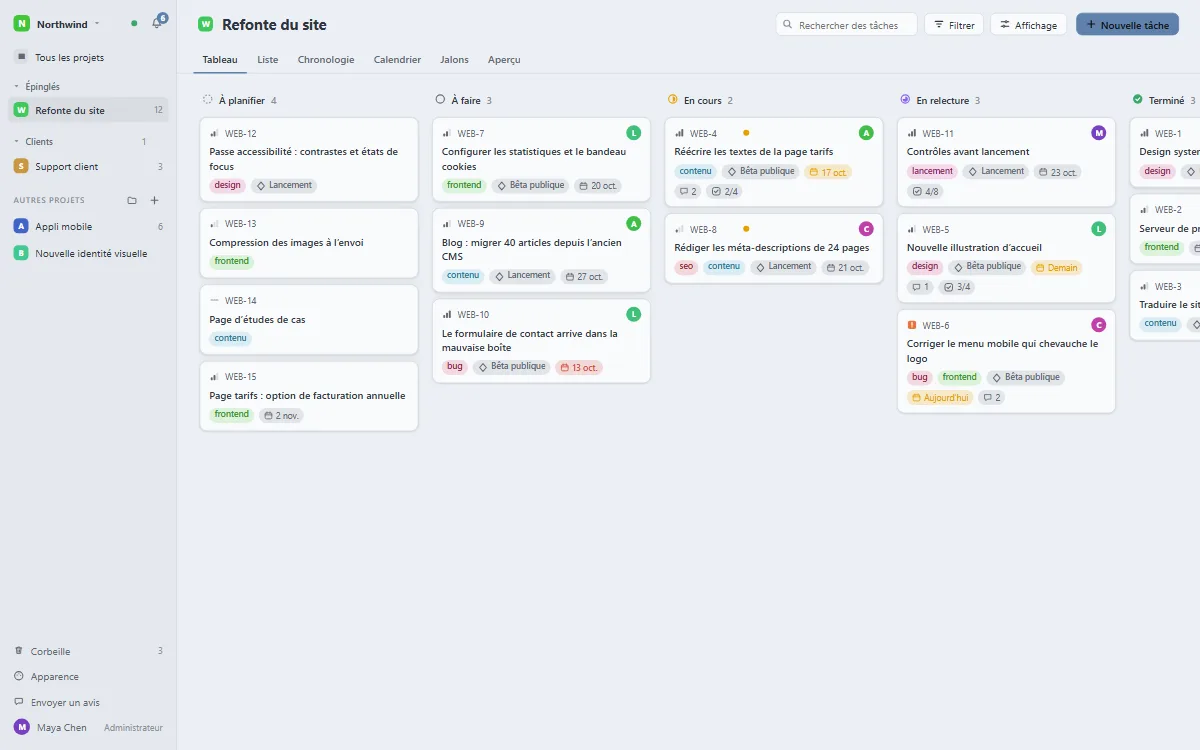The height and width of the screenshot is (750, 1200).
Task: Add a project with the plus icon
Action: click(155, 200)
